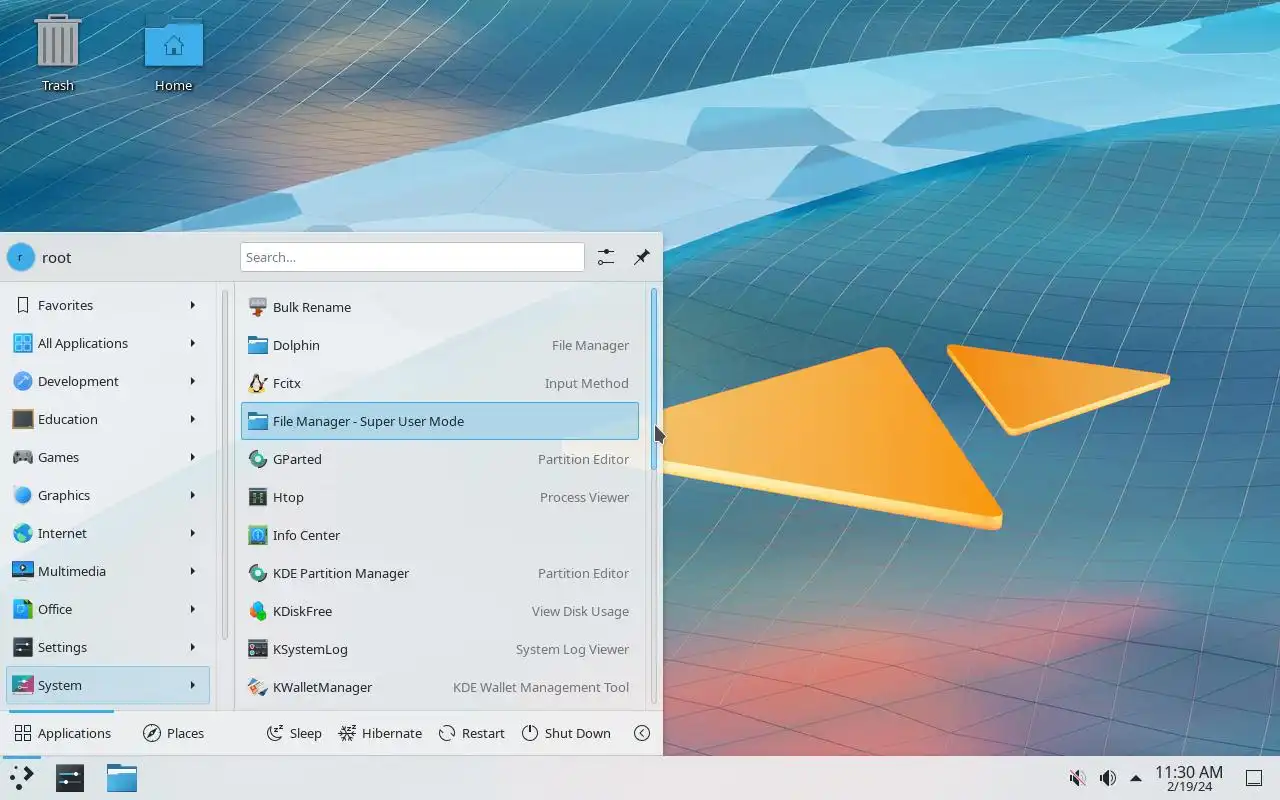Screen dimensions: 1280x800
Task: Click the Show Desktop taskbar button
Action: pyautogui.click(x=1253, y=778)
